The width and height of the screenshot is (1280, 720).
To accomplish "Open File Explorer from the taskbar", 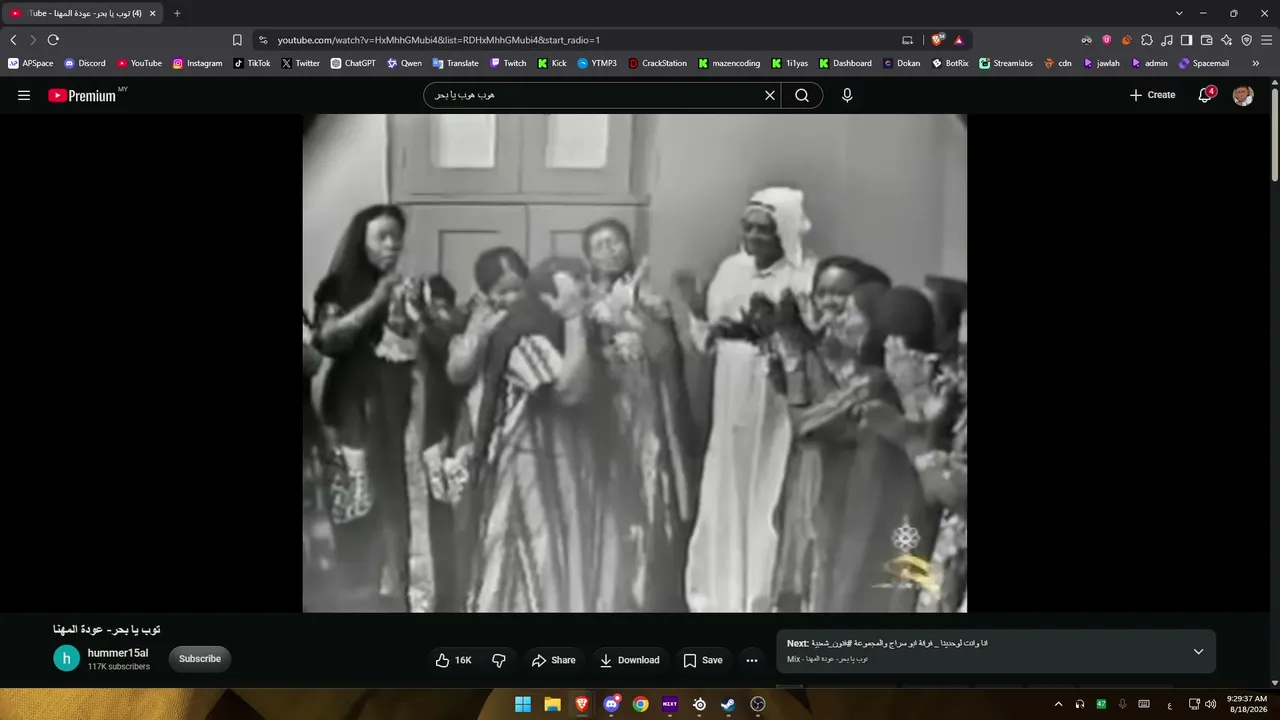I will (552, 704).
